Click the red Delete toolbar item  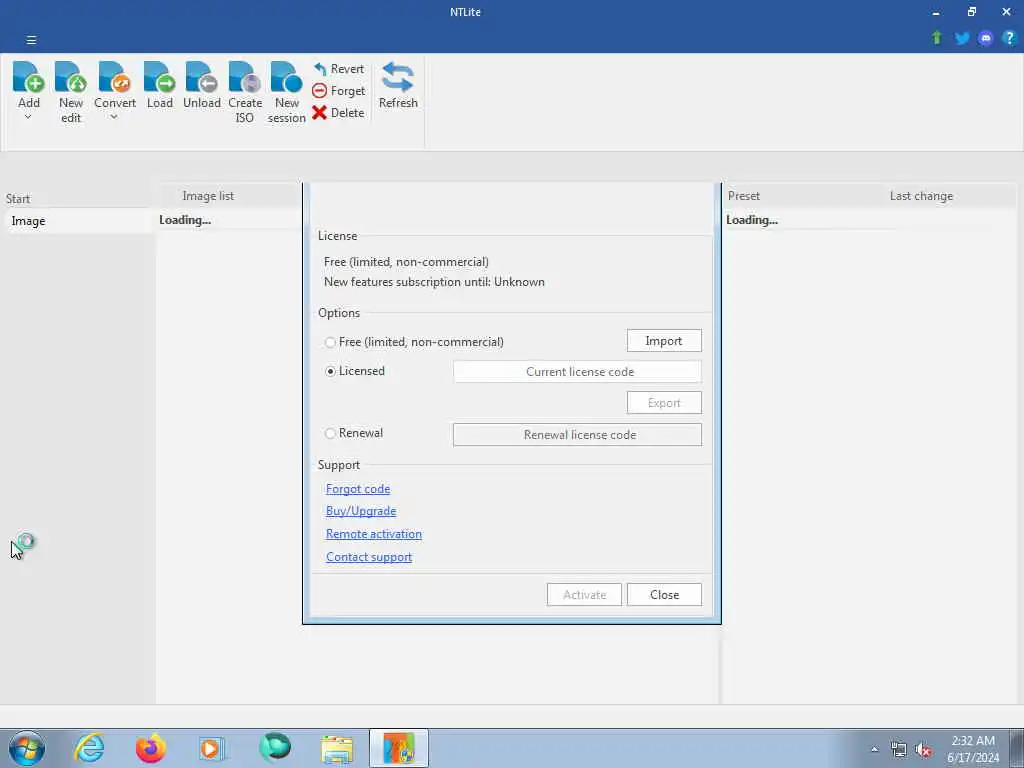tap(338, 112)
